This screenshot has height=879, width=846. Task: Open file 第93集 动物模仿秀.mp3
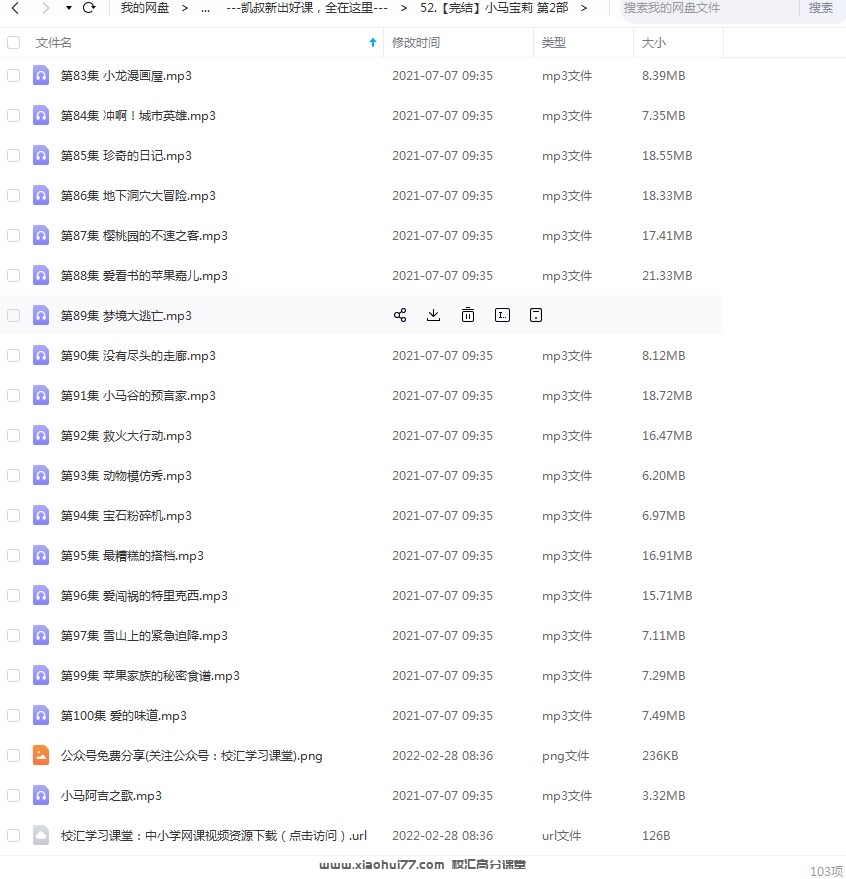pyautogui.click(x=126, y=475)
